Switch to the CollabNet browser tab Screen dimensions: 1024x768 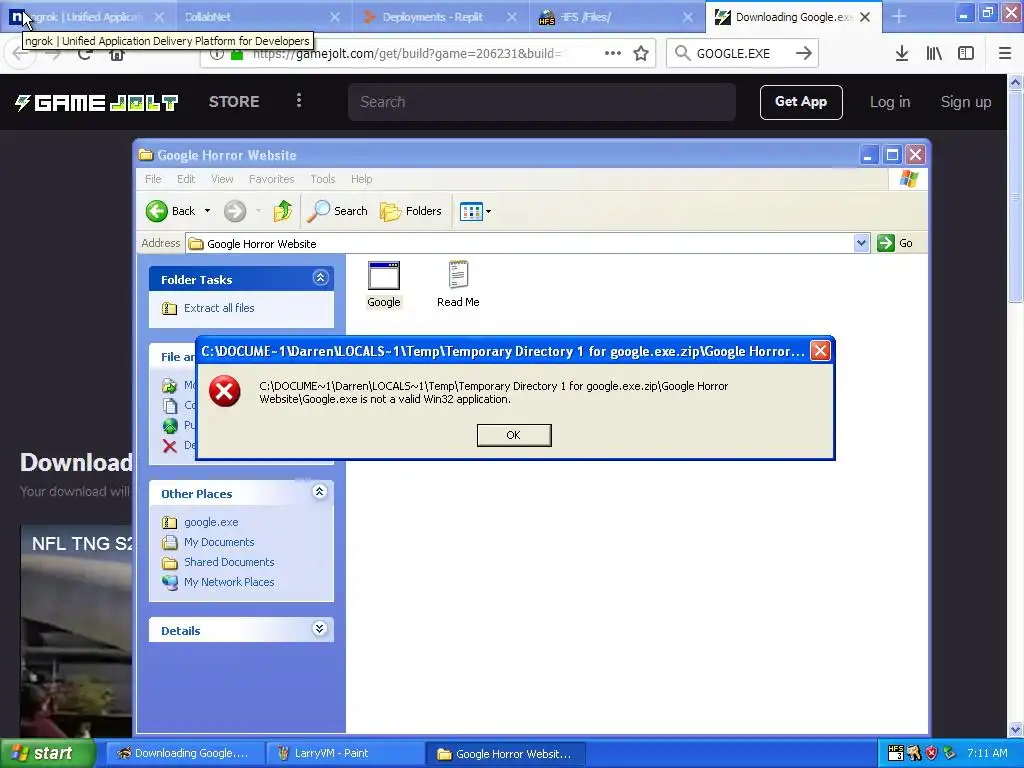(261, 17)
